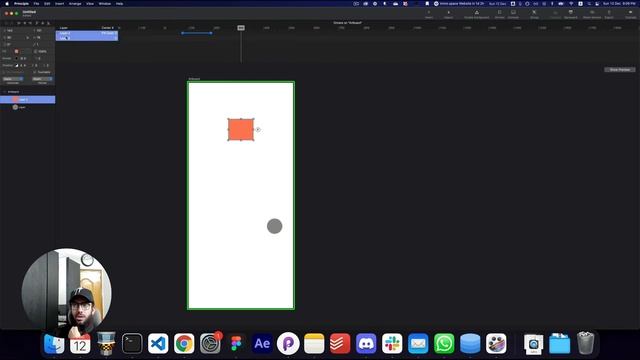
Task: Open Slack from the dock
Action: pyautogui.click(x=392, y=344)
